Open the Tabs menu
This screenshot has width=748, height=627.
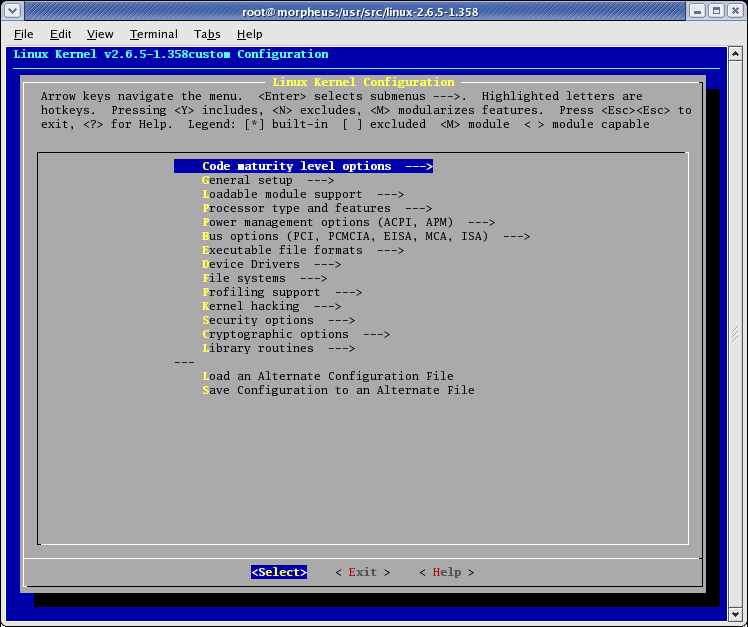(207, 34)
